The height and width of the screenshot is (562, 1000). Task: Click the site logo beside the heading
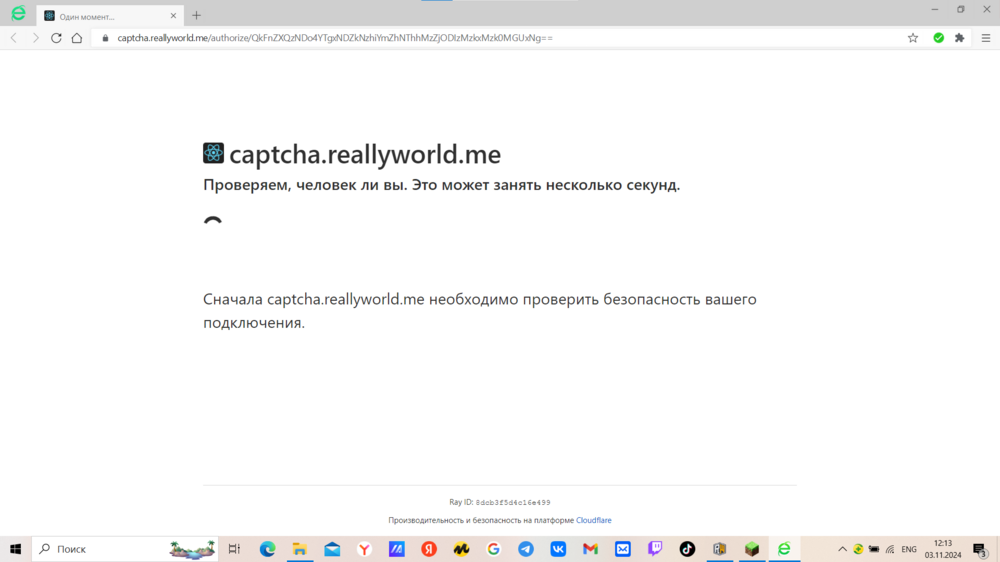coord(213,153)
